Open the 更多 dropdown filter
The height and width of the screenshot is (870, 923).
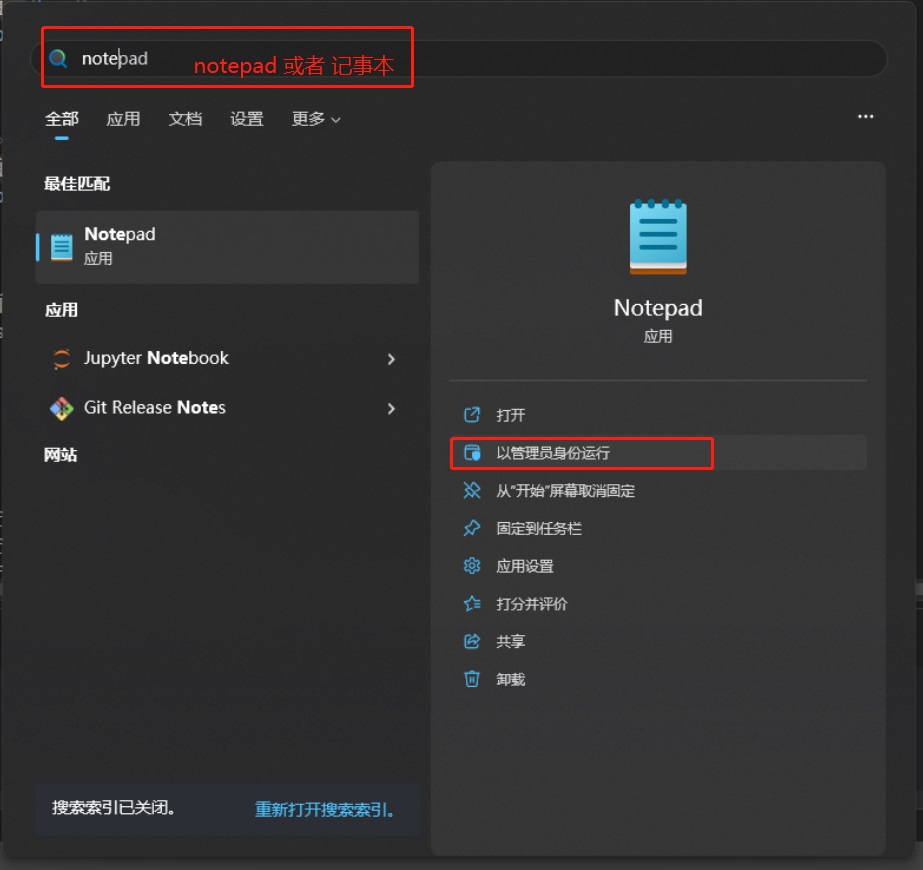pos(316,119)
